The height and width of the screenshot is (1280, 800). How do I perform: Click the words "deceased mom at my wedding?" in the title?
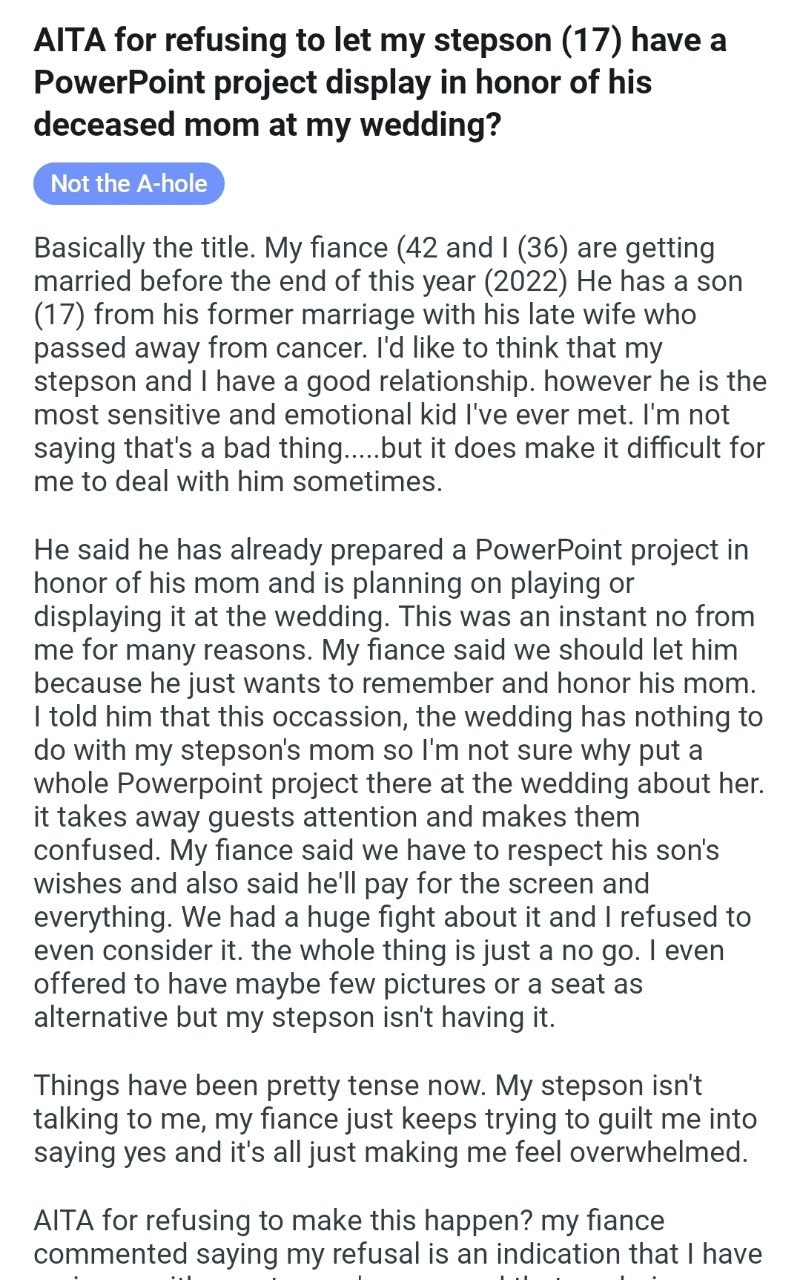pyautogui.click(x=268, y=122)
